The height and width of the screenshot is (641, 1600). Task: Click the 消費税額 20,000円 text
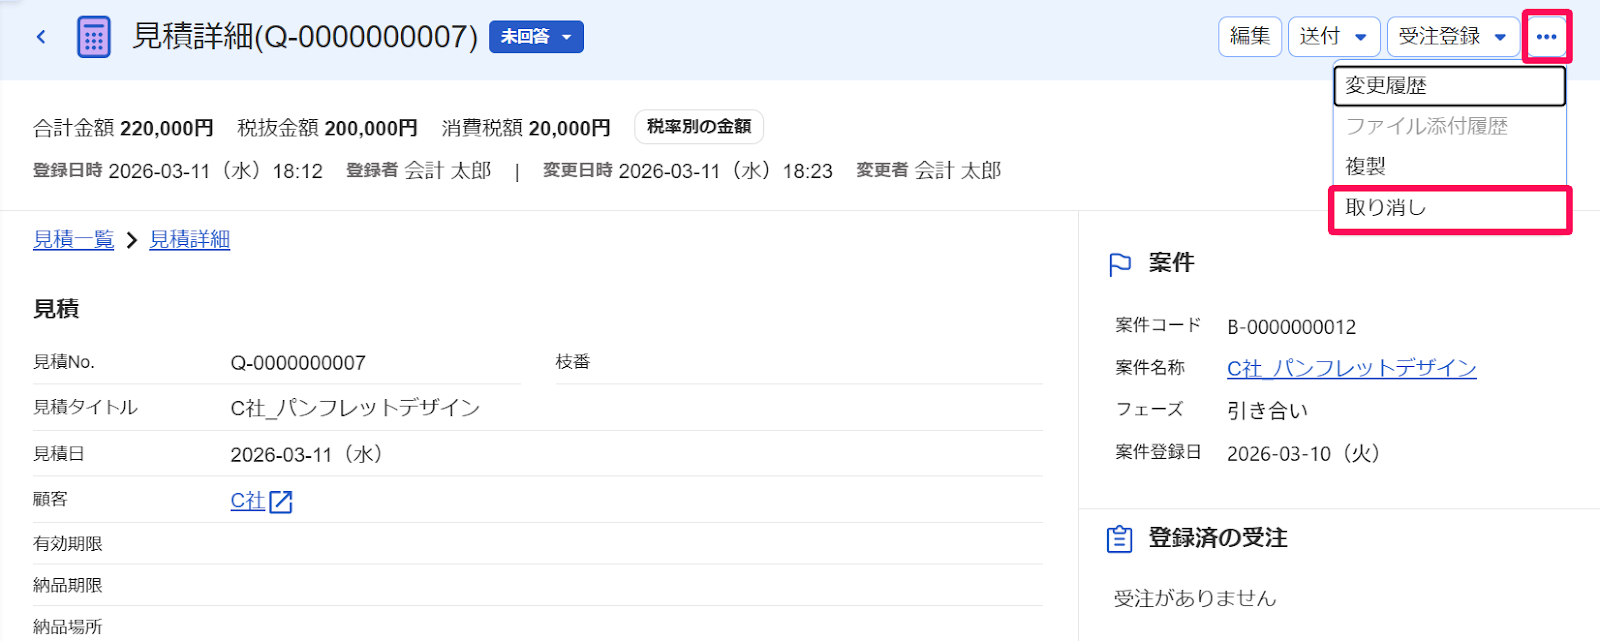(x=526, y=128)
